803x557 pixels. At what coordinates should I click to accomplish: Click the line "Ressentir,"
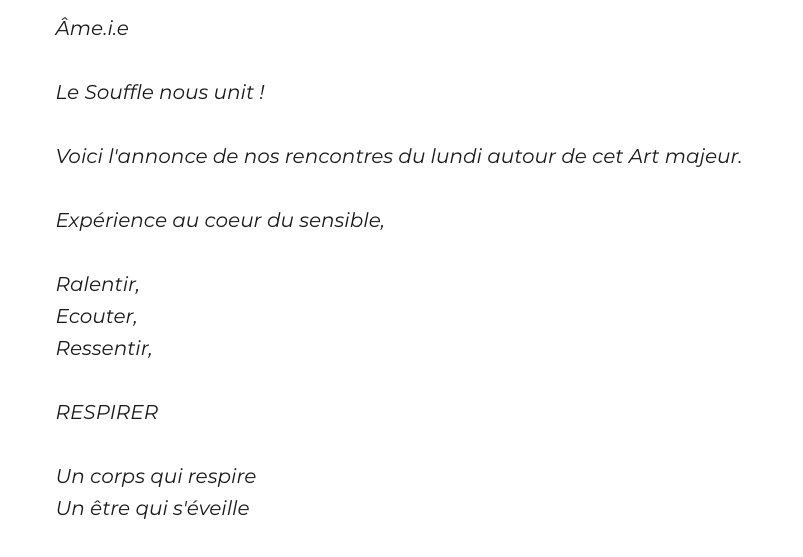[x=104, y=349]
